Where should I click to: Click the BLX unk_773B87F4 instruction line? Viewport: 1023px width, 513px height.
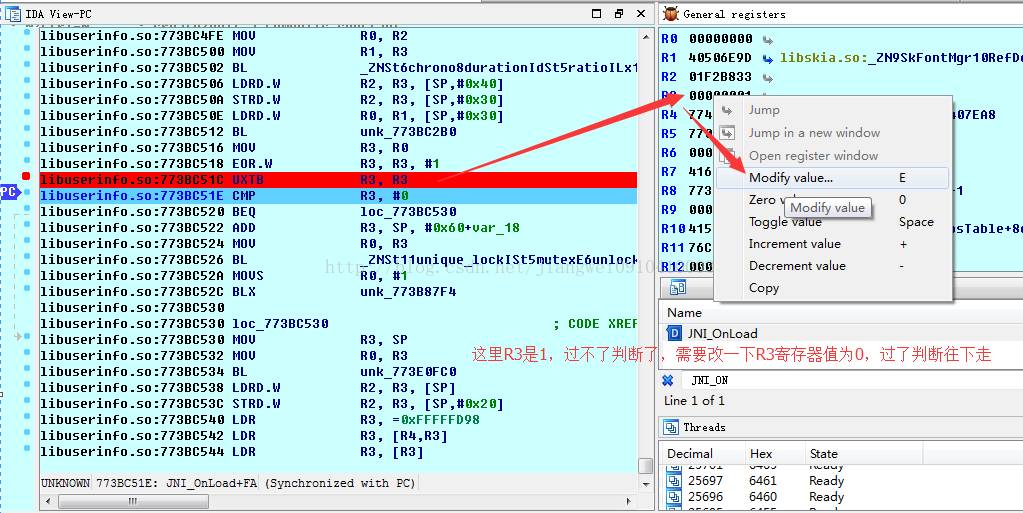(x=338, y=292)
